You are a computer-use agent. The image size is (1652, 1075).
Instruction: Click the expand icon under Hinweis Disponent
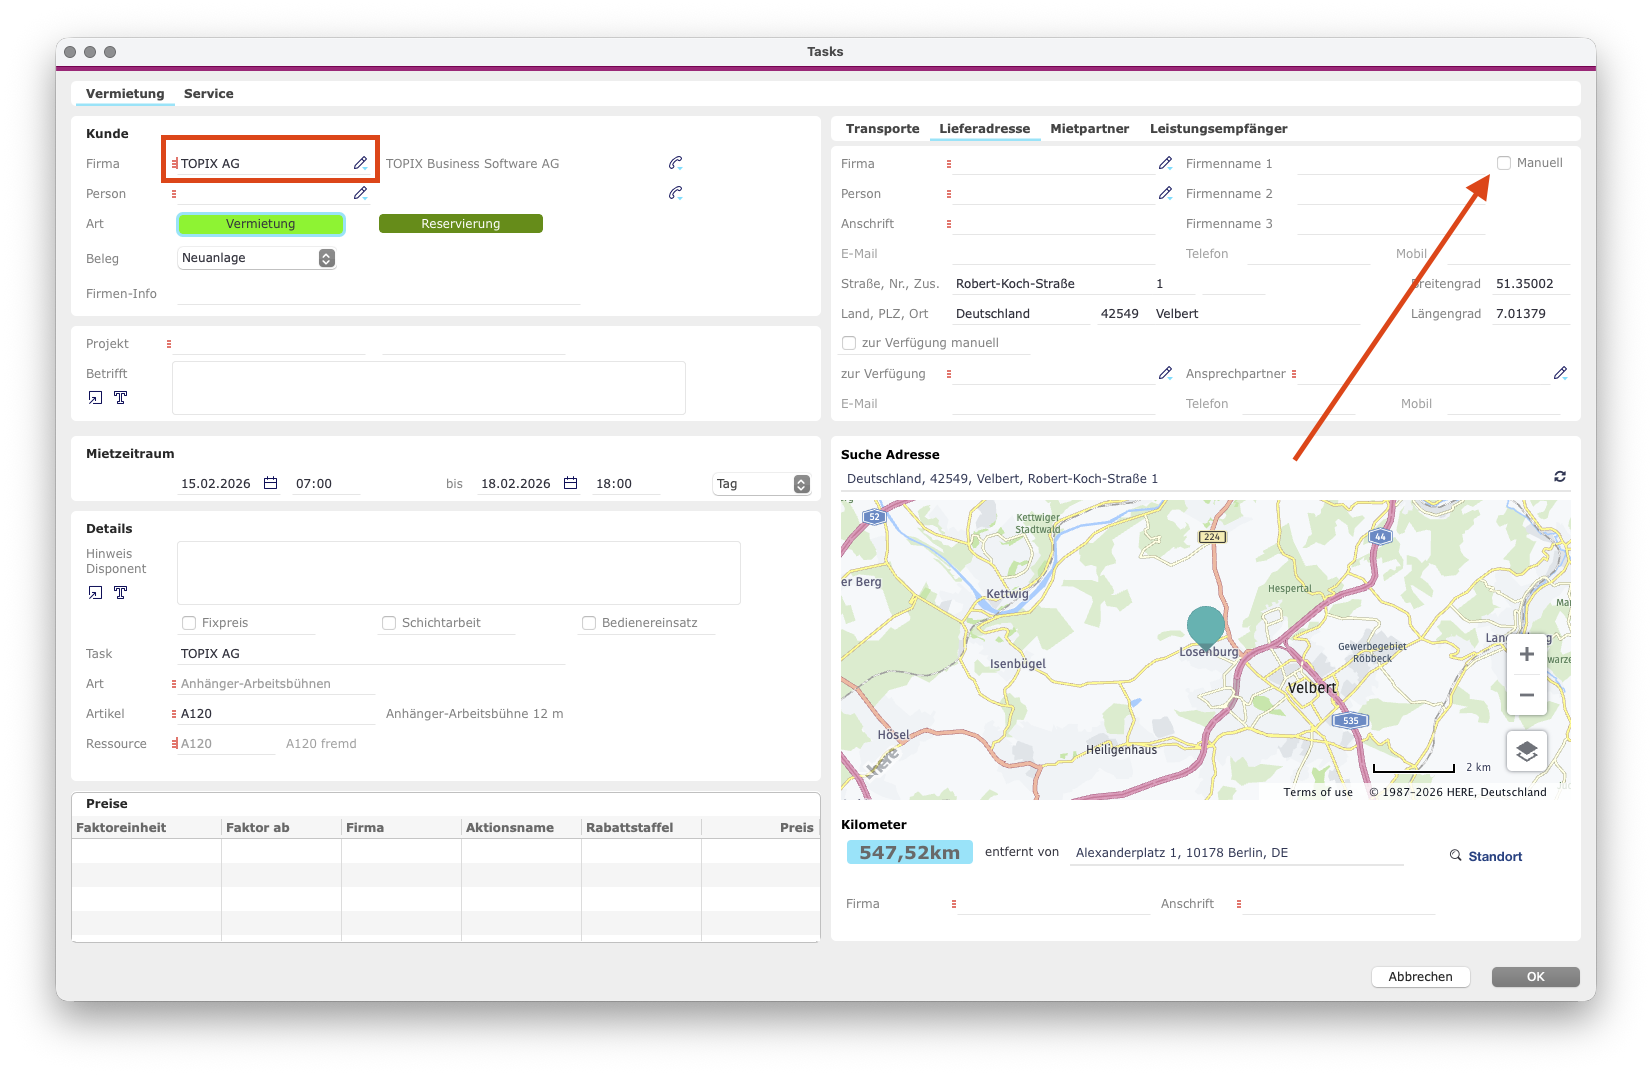click(95, 593)
